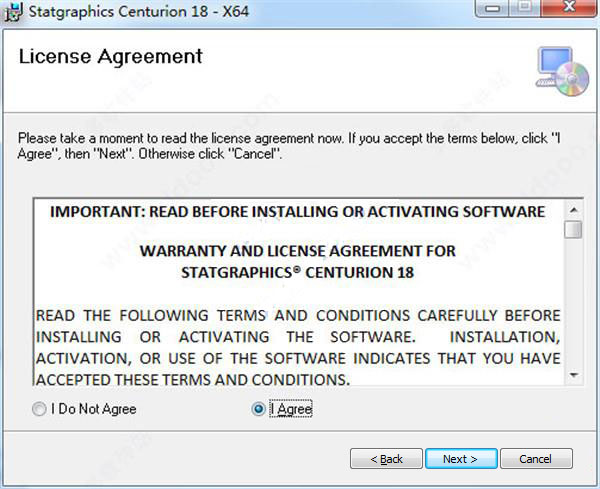Screen dimensions: 600x489
Task: Click the "Statgraphics Centurion 18 - X64" title text
Action: (139, 11)
